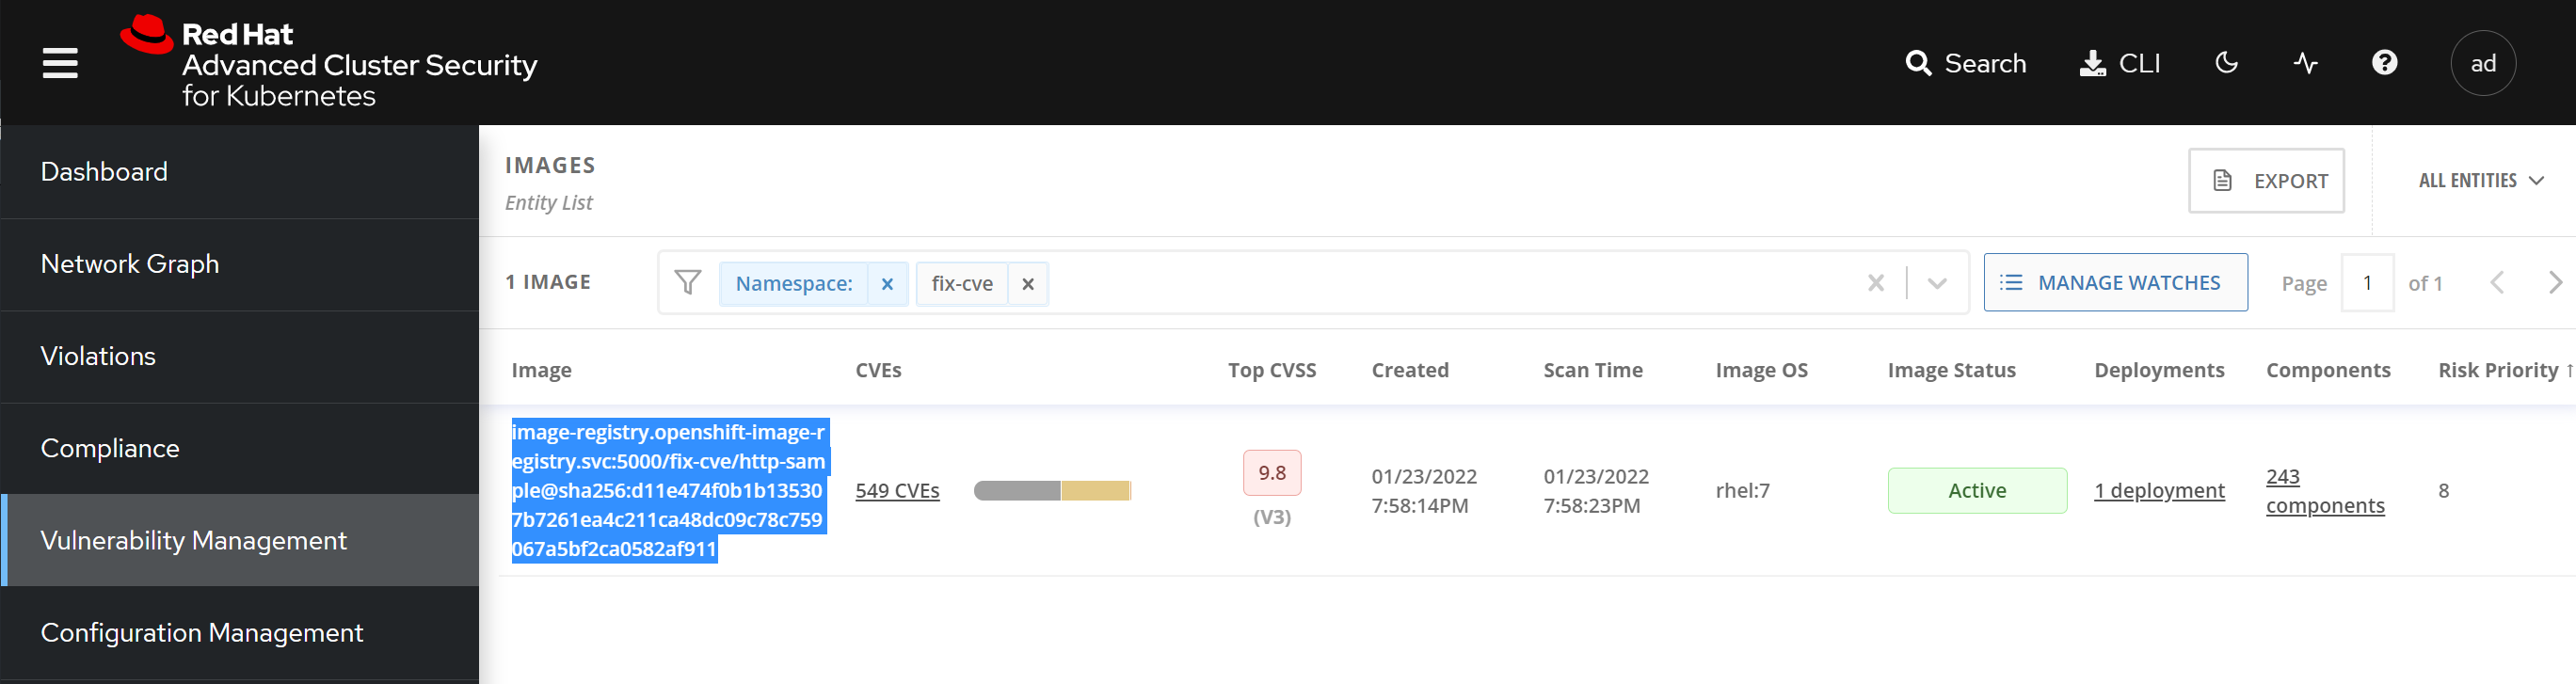Click the EXPORT button

(2266, 181)
